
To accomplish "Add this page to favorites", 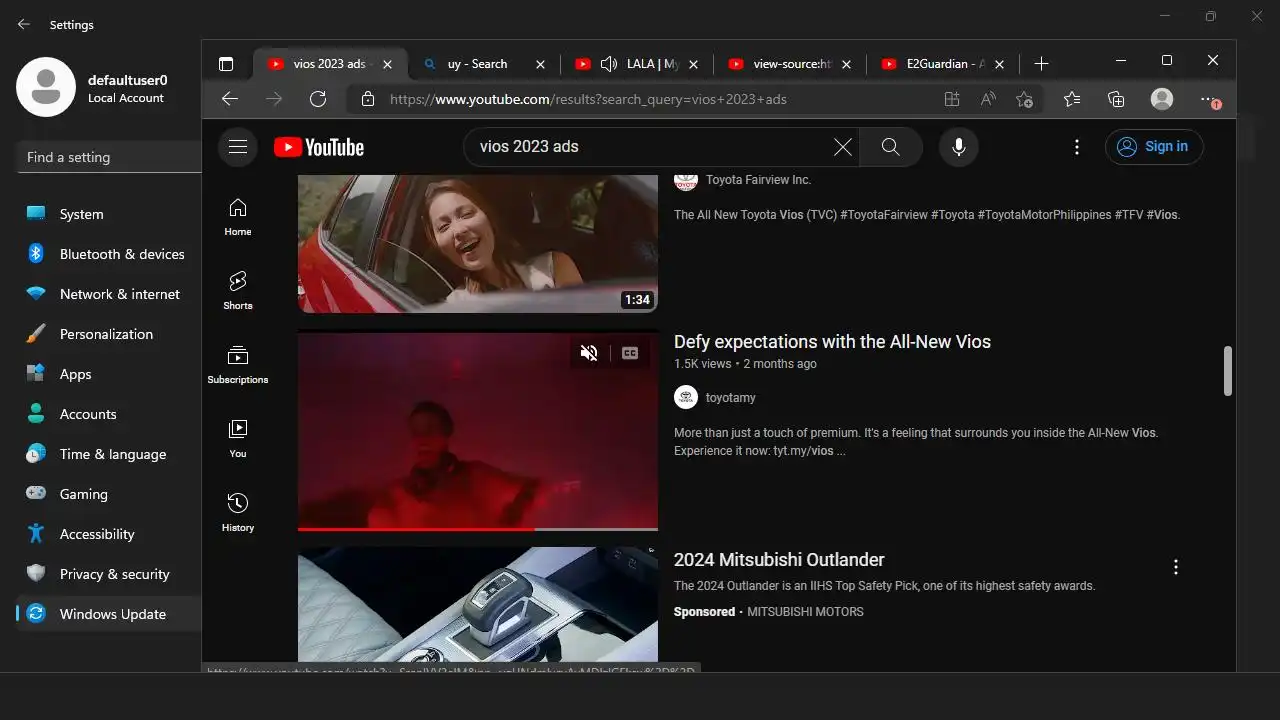I will click(1024, 99).
